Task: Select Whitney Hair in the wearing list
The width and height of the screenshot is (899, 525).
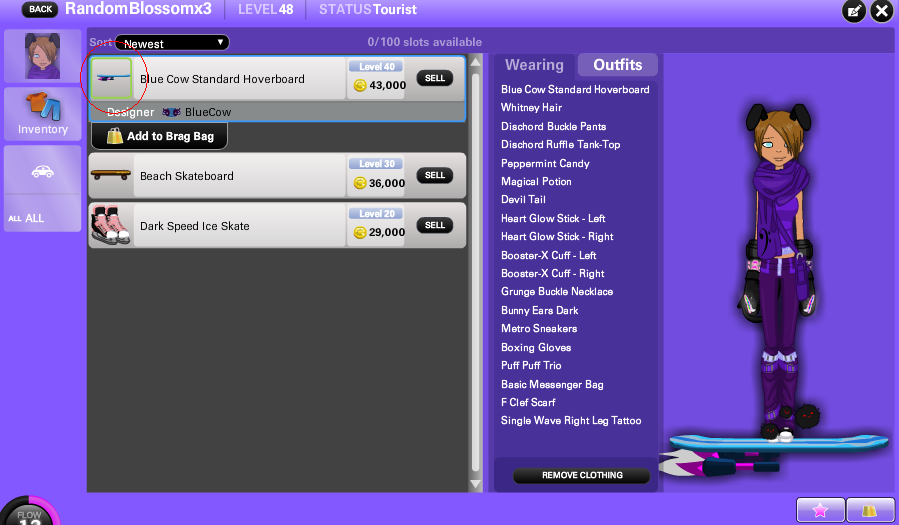Action: (531, 107)
